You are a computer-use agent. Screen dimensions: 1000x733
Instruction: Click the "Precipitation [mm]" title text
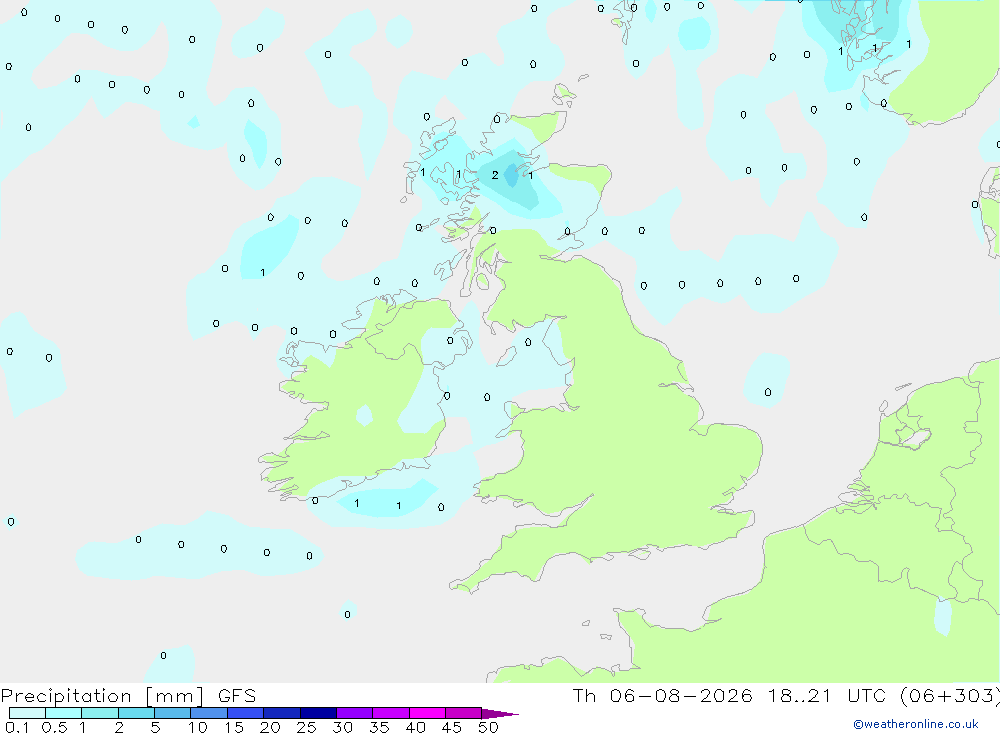102,696
